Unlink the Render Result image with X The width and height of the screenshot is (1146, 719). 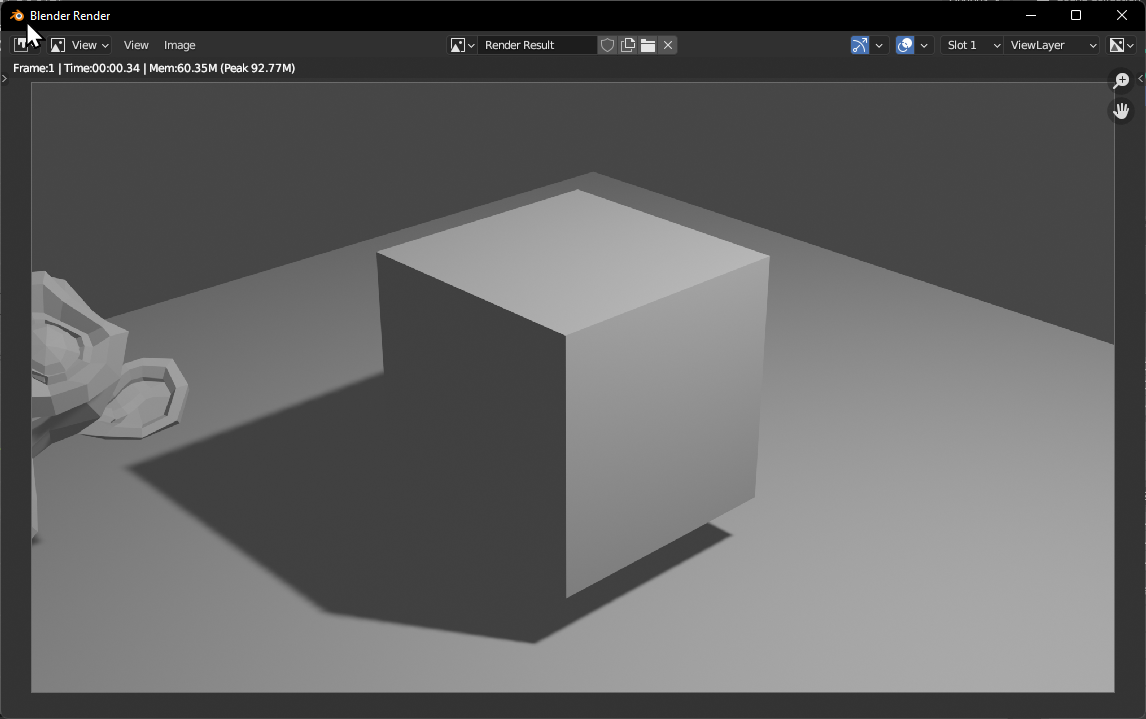pos(668,45)
